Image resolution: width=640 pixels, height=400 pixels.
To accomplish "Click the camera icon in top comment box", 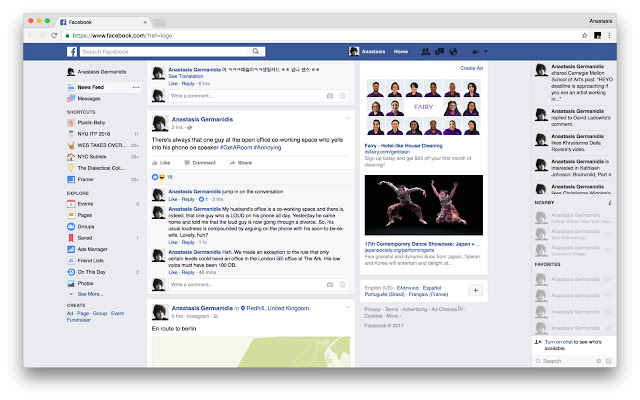I will (330, 96).
